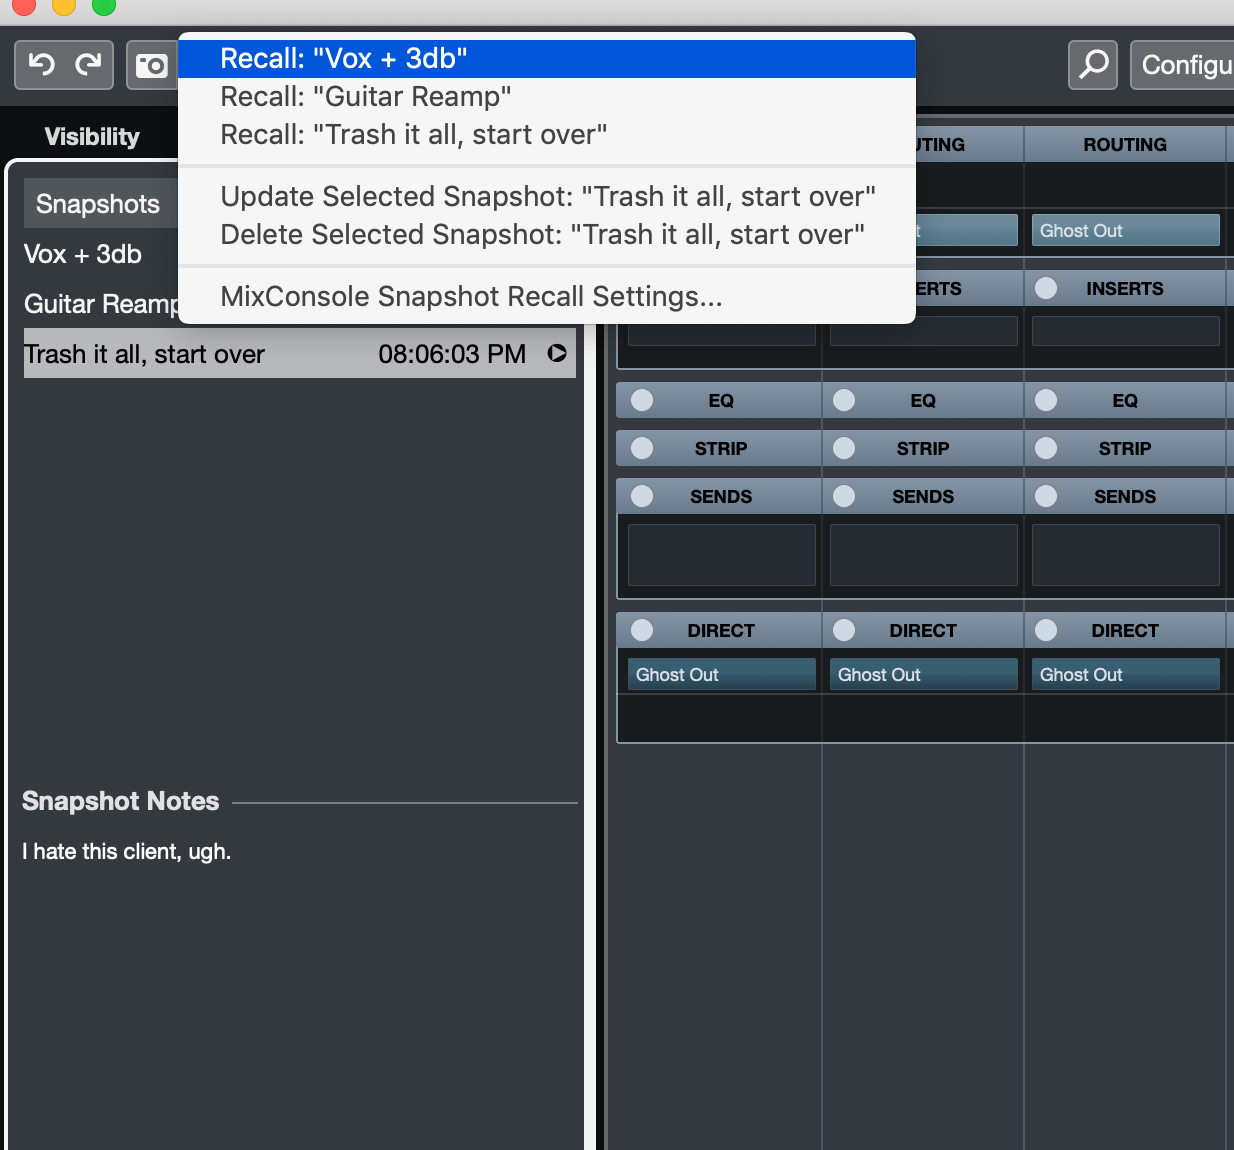Viewport: 1234px width, 1150px height.
Task: Switch to the Snapshots tab
Action: pos(98,203)
